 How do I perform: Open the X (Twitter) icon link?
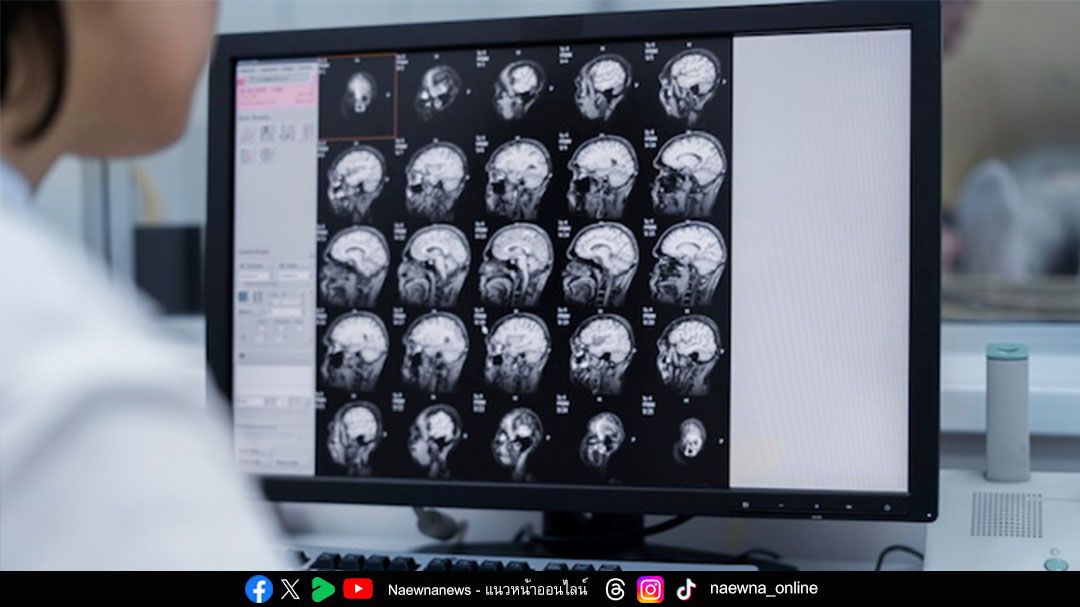coord(290,589)
